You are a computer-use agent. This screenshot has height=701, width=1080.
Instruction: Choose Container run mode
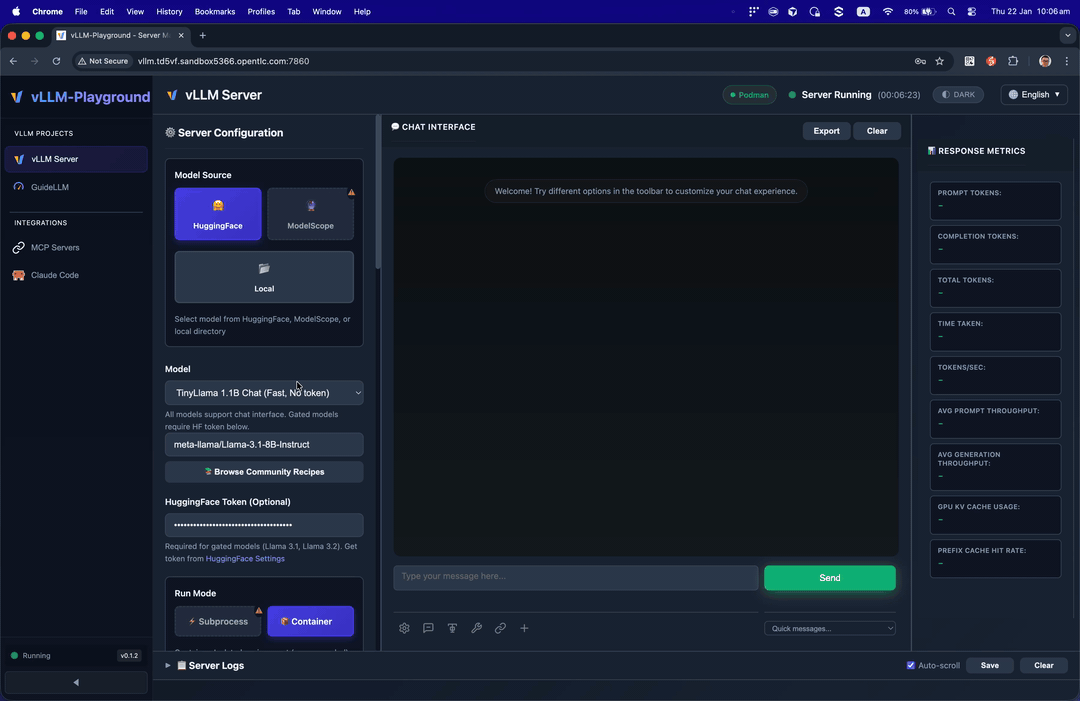click(311, 621)
